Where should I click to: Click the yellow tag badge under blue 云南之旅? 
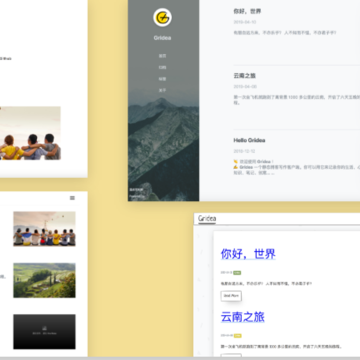tap(237, 336)
